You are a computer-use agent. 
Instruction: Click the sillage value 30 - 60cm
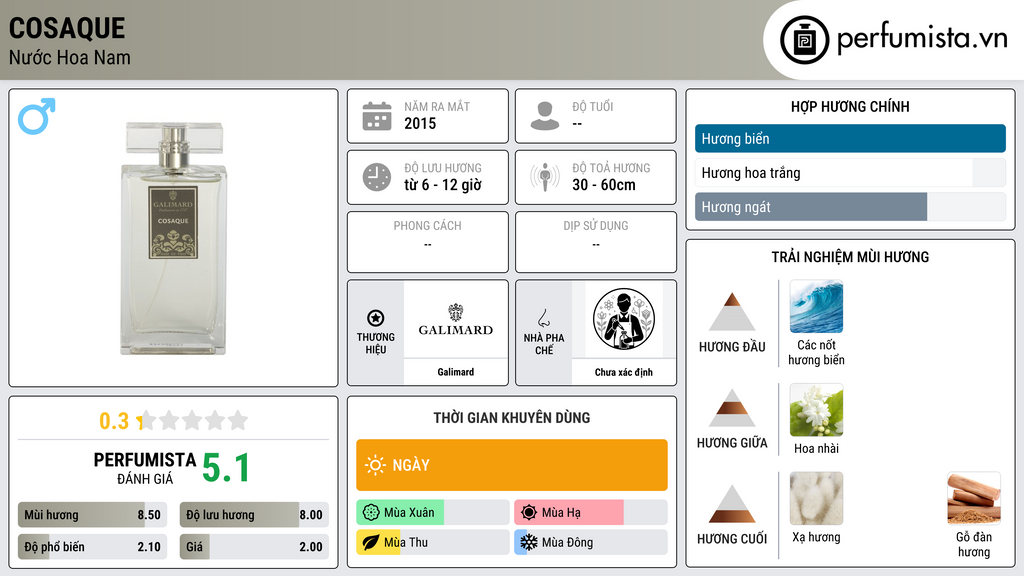(x=604, y=185)
